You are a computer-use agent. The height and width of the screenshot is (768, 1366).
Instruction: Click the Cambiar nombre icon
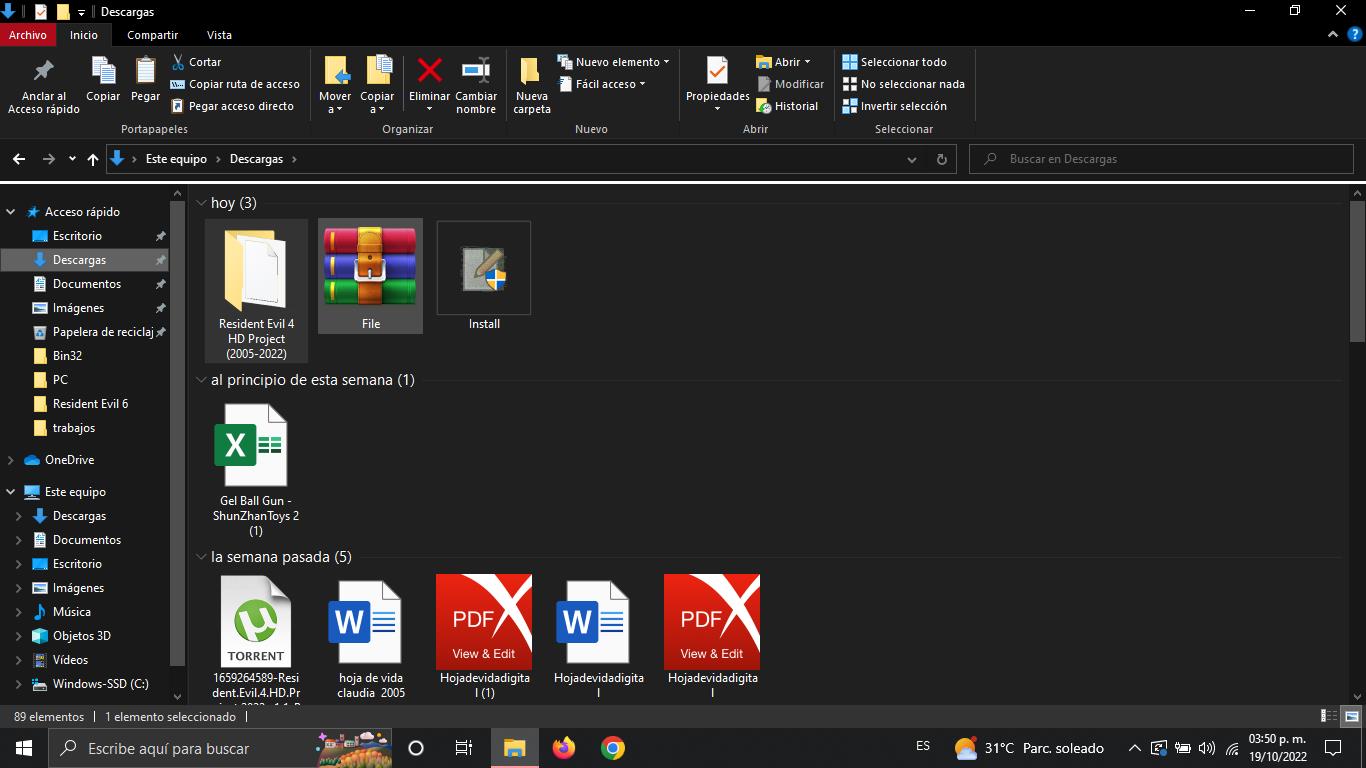[x=476, y=71]
